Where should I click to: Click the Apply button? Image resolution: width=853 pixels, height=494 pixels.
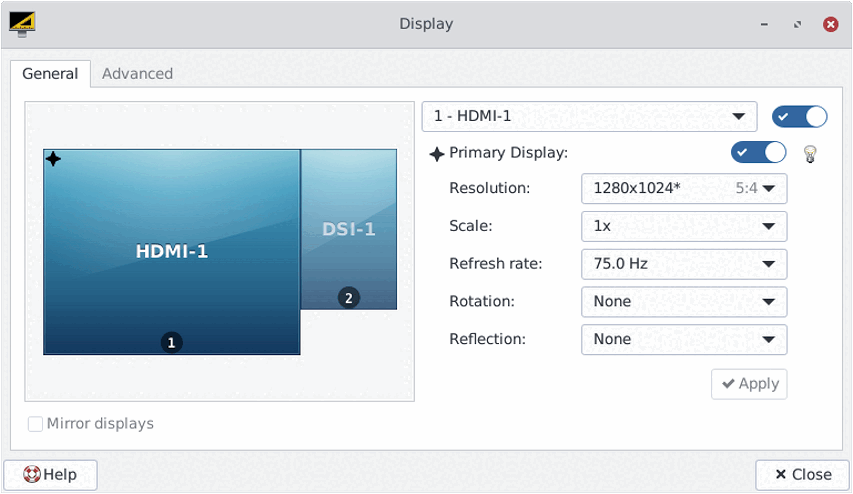(749, 384)
